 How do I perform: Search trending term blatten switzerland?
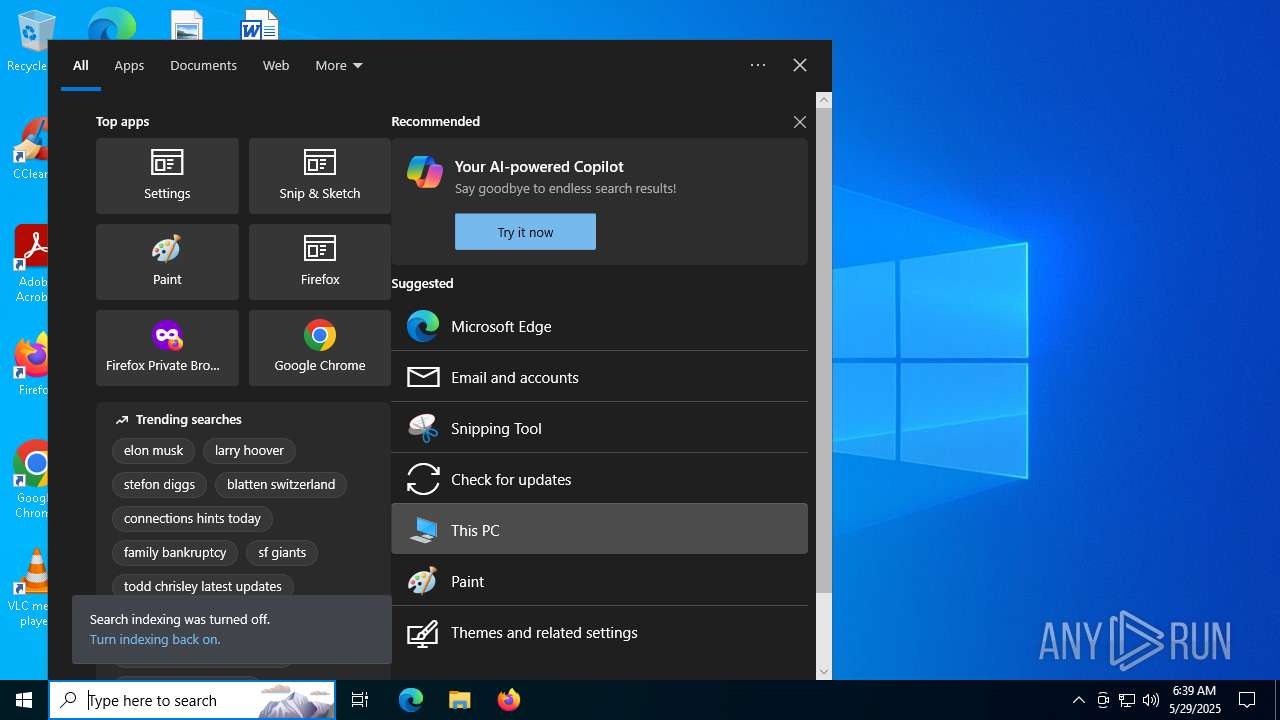pos(281,485)
